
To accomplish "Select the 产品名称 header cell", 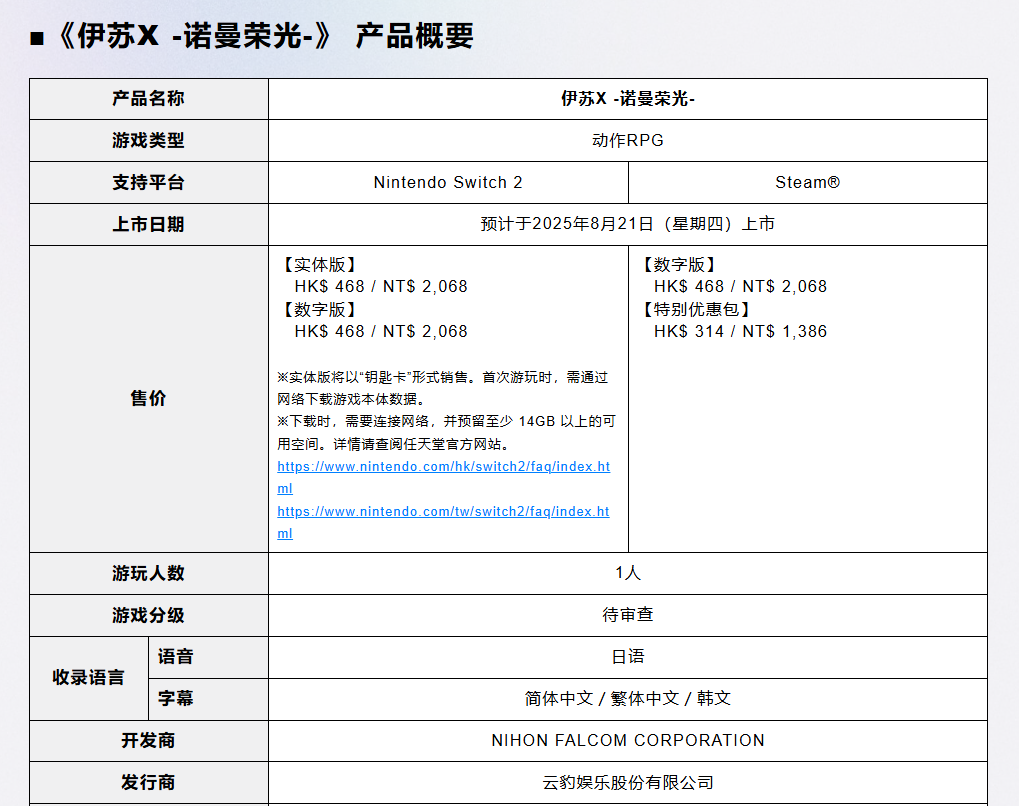I will click(149, 99).
